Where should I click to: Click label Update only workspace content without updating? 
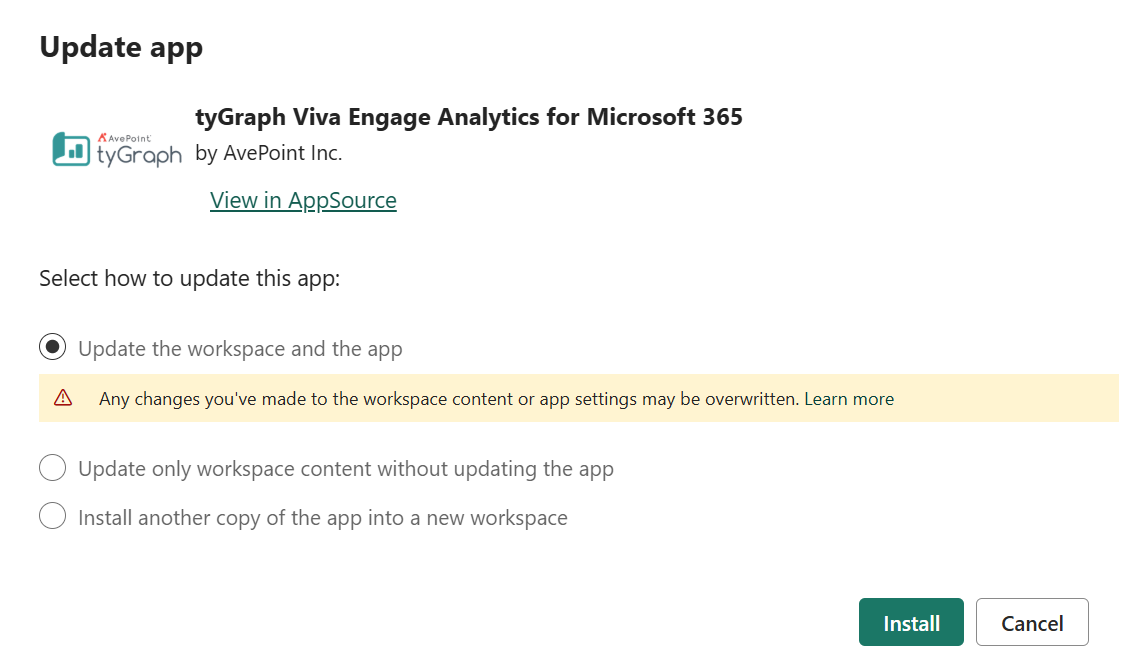pos(346,469)
